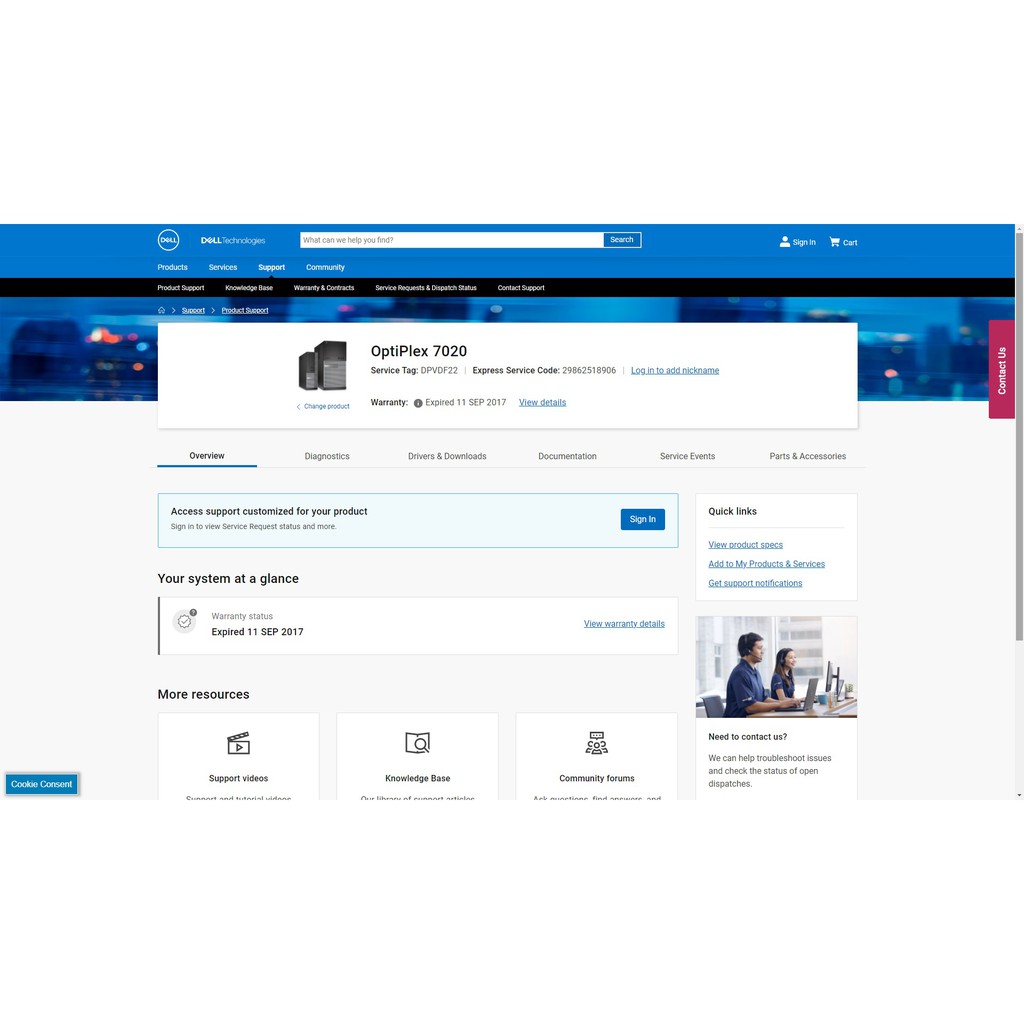The height and width of the screenshot is (1024, 1024).
Task: Click the home breadcrumb icon
Action: 162,310
